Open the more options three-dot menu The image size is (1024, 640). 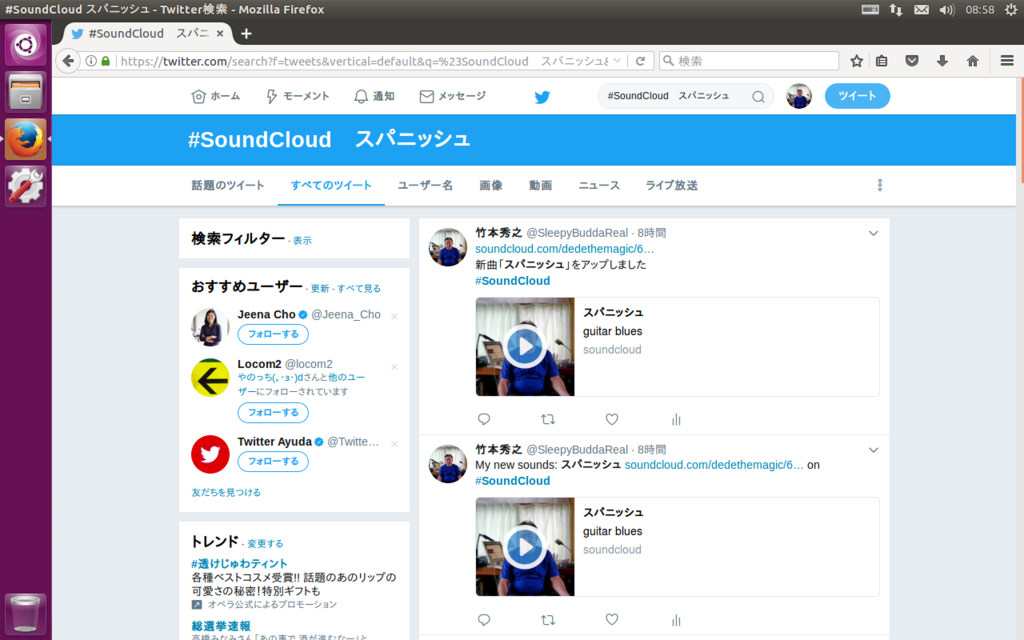tap(880, 185)
